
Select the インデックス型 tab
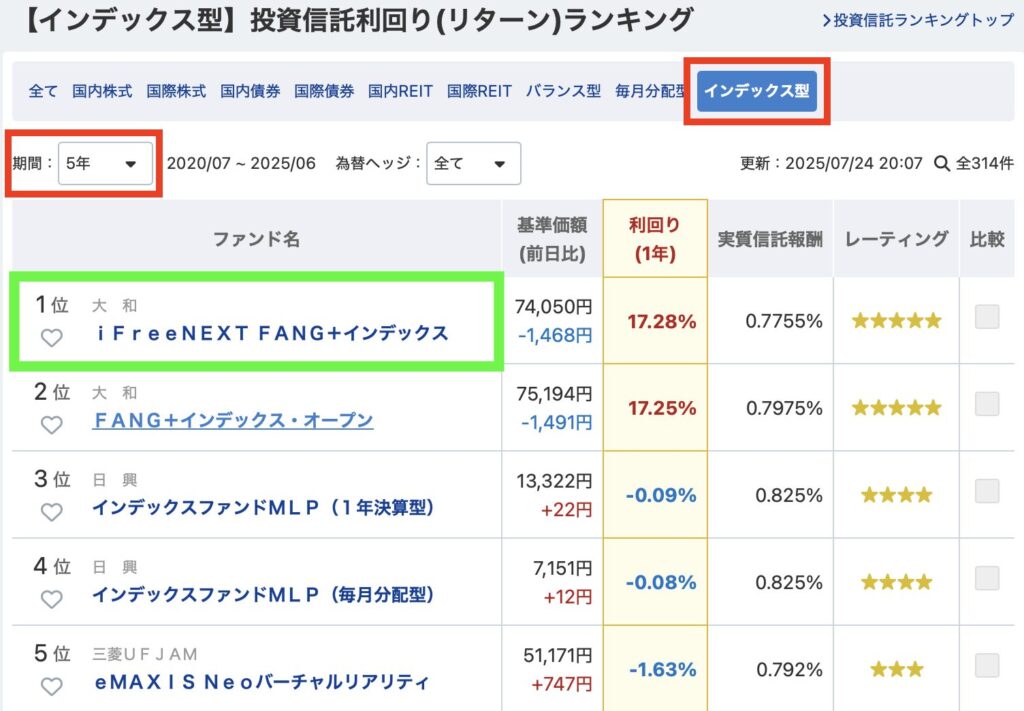757,91
